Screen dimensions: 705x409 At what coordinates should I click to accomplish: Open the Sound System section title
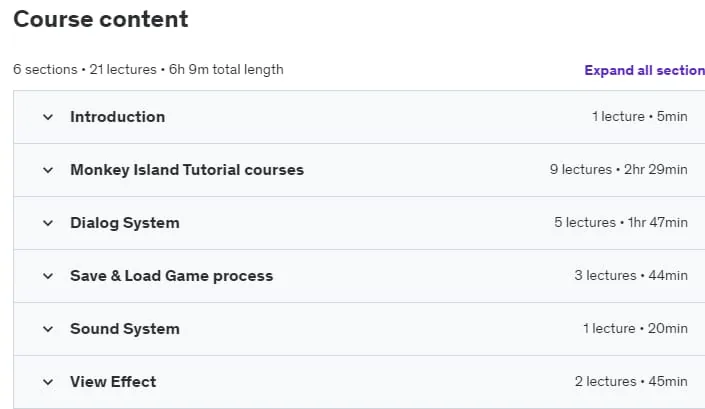[x=125, y=329]
